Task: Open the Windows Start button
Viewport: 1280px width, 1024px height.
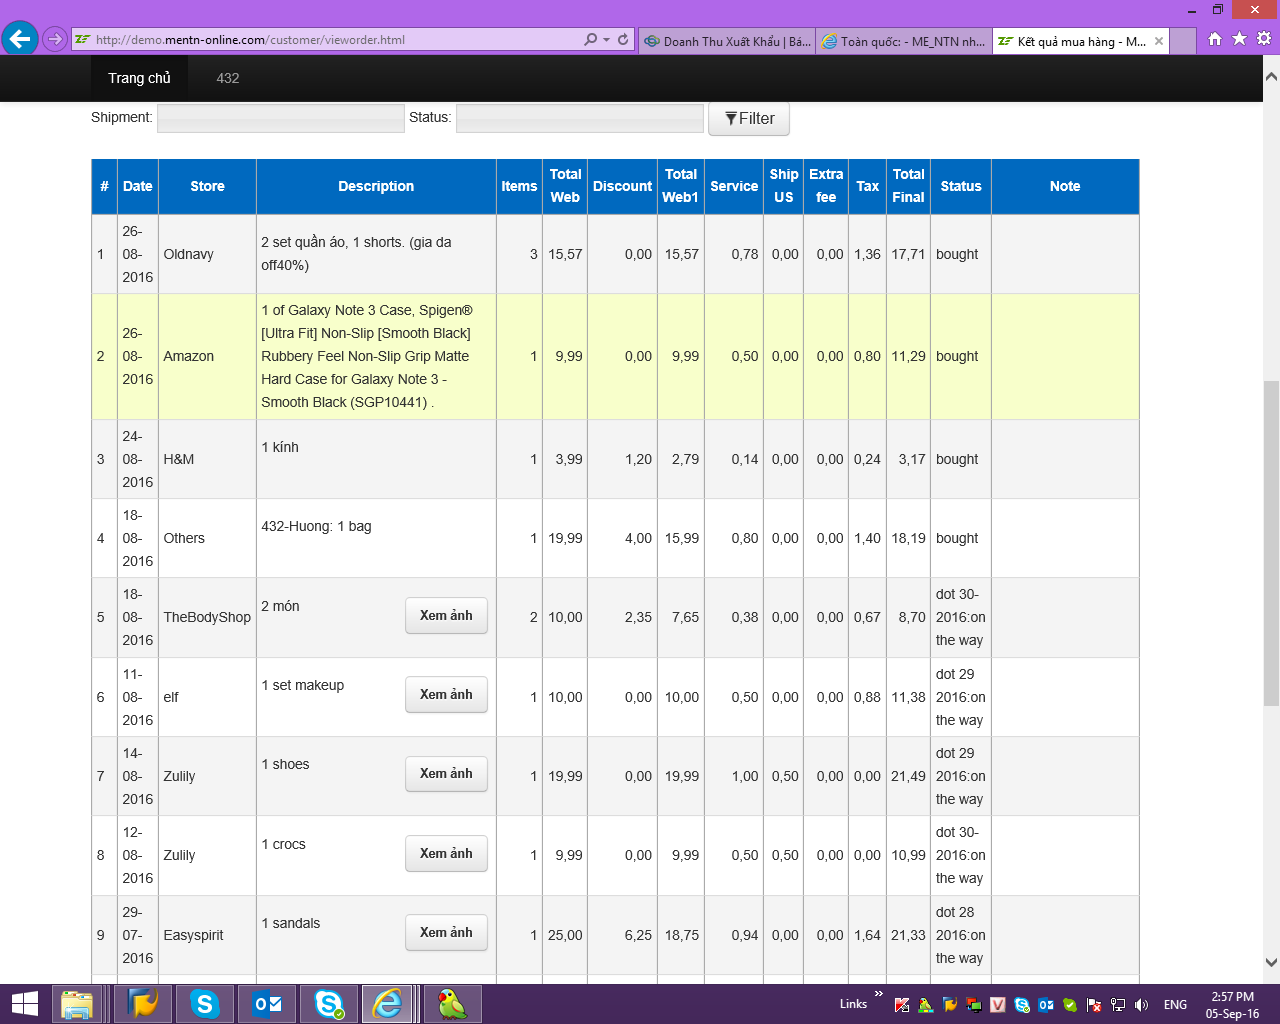Action: pos(25,1004)
